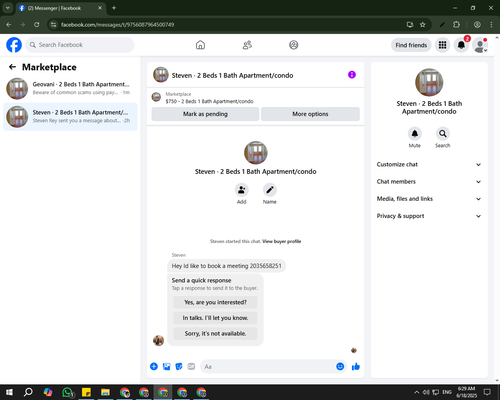Click the Name pencil edit icon
The image size is (500, 400).
pos(270,190)
